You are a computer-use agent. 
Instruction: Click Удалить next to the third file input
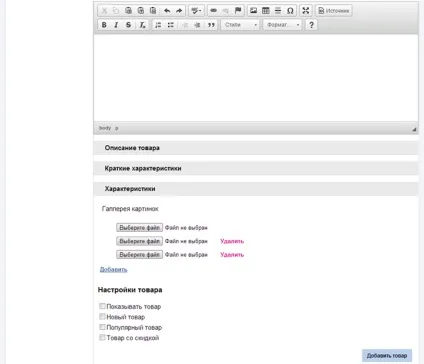click(232, 255)
